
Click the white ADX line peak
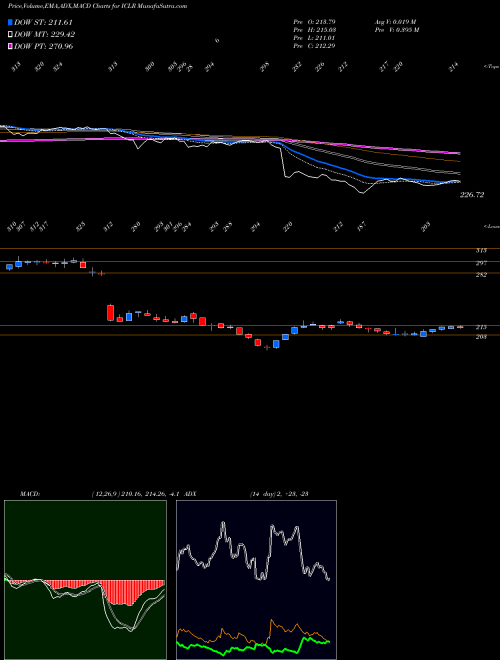coord(223,524)
